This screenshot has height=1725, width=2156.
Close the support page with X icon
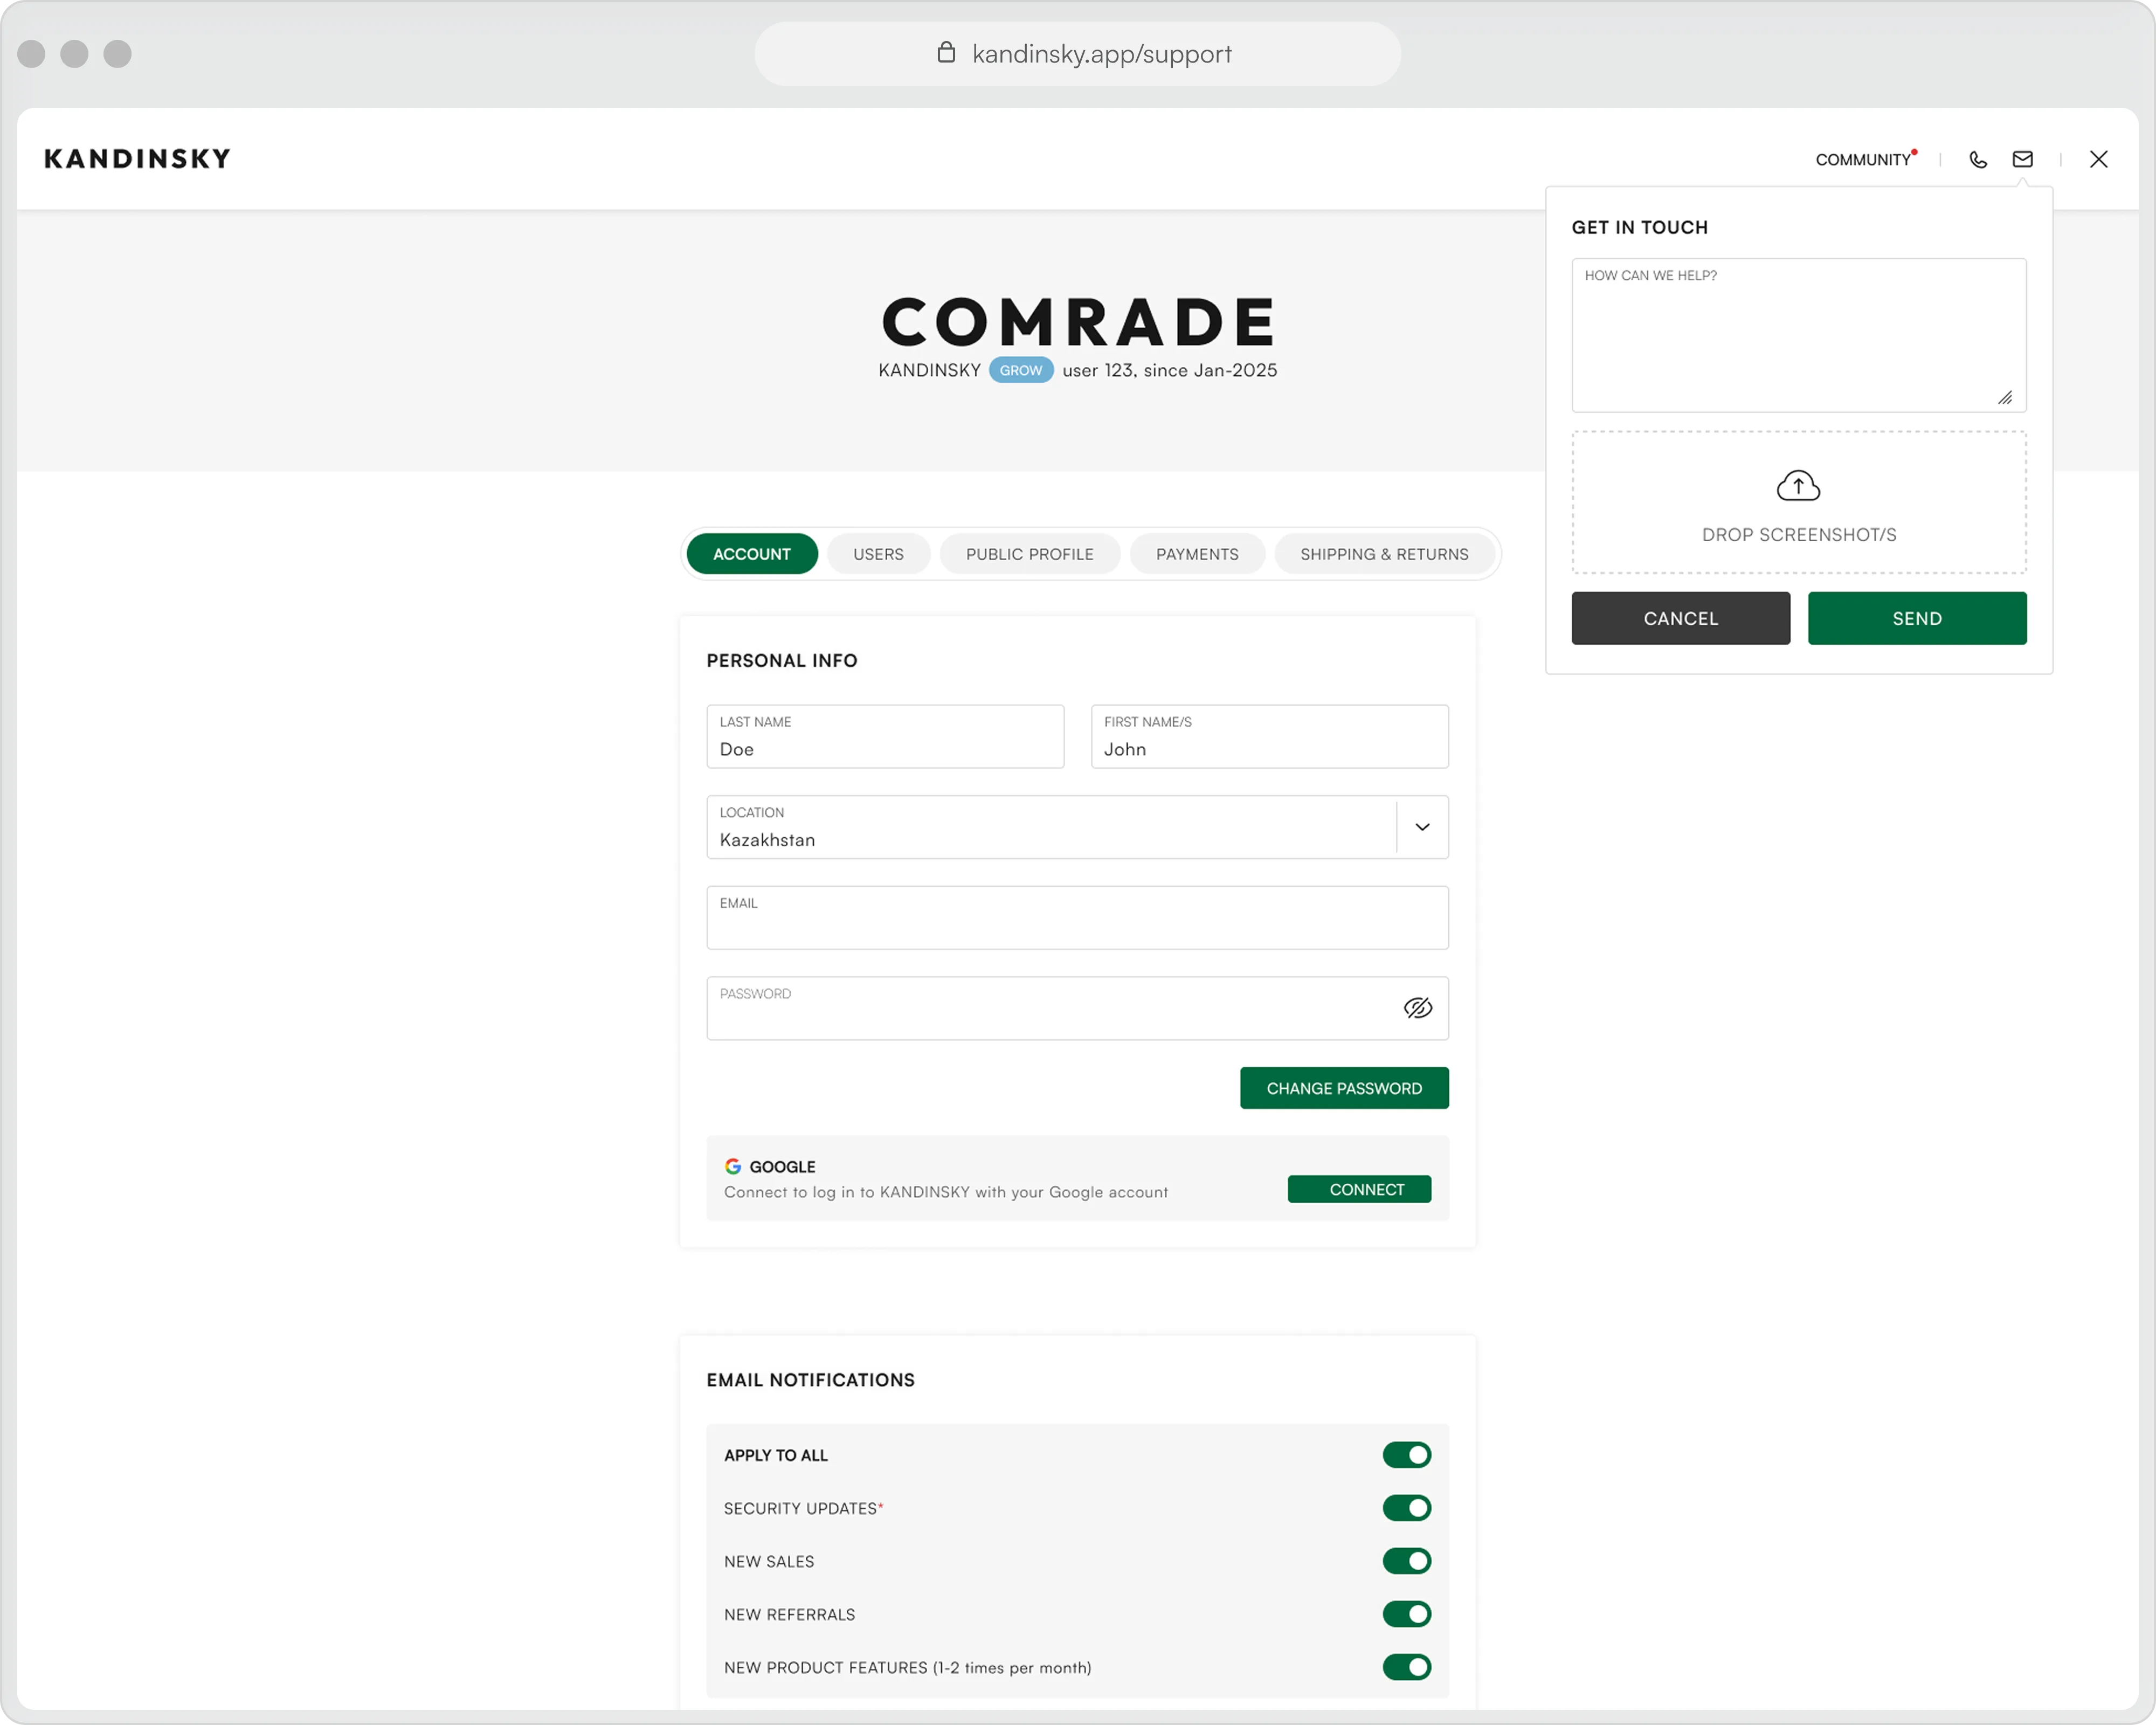2098,159
